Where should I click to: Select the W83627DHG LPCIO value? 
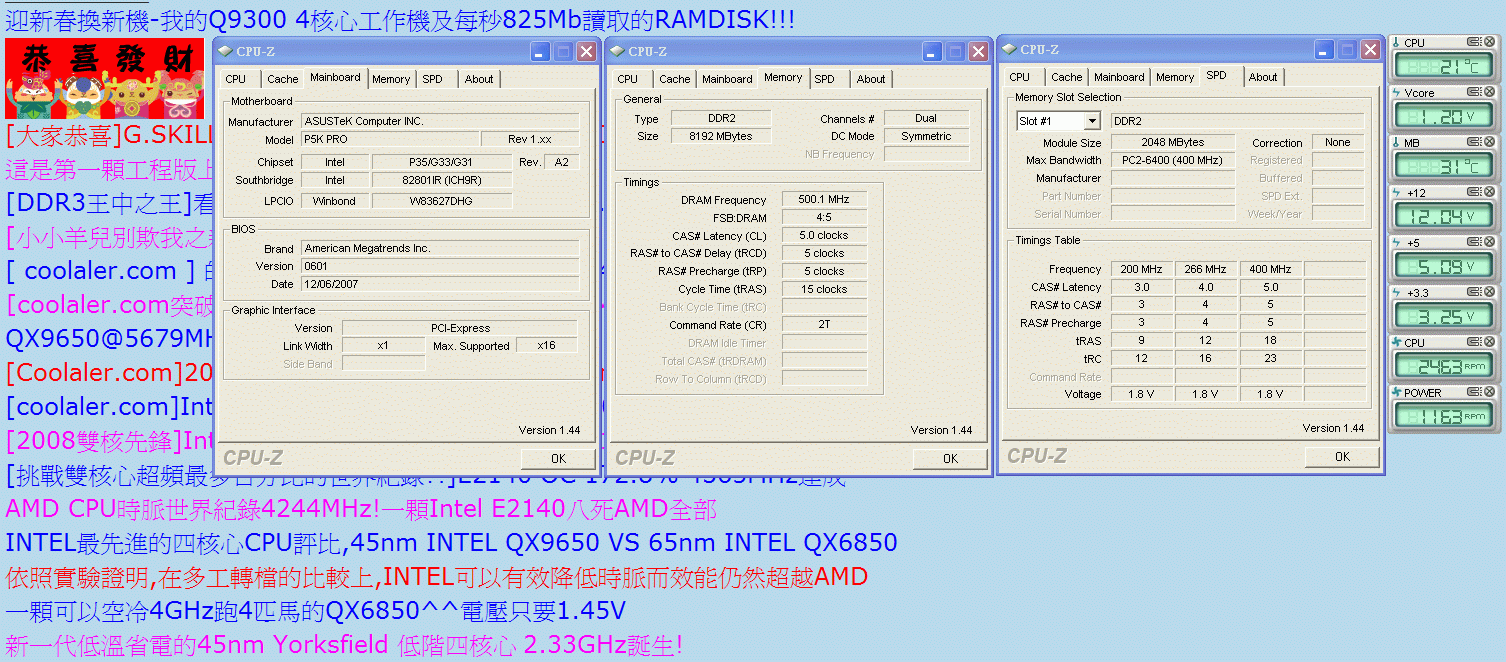pos(442,201)
